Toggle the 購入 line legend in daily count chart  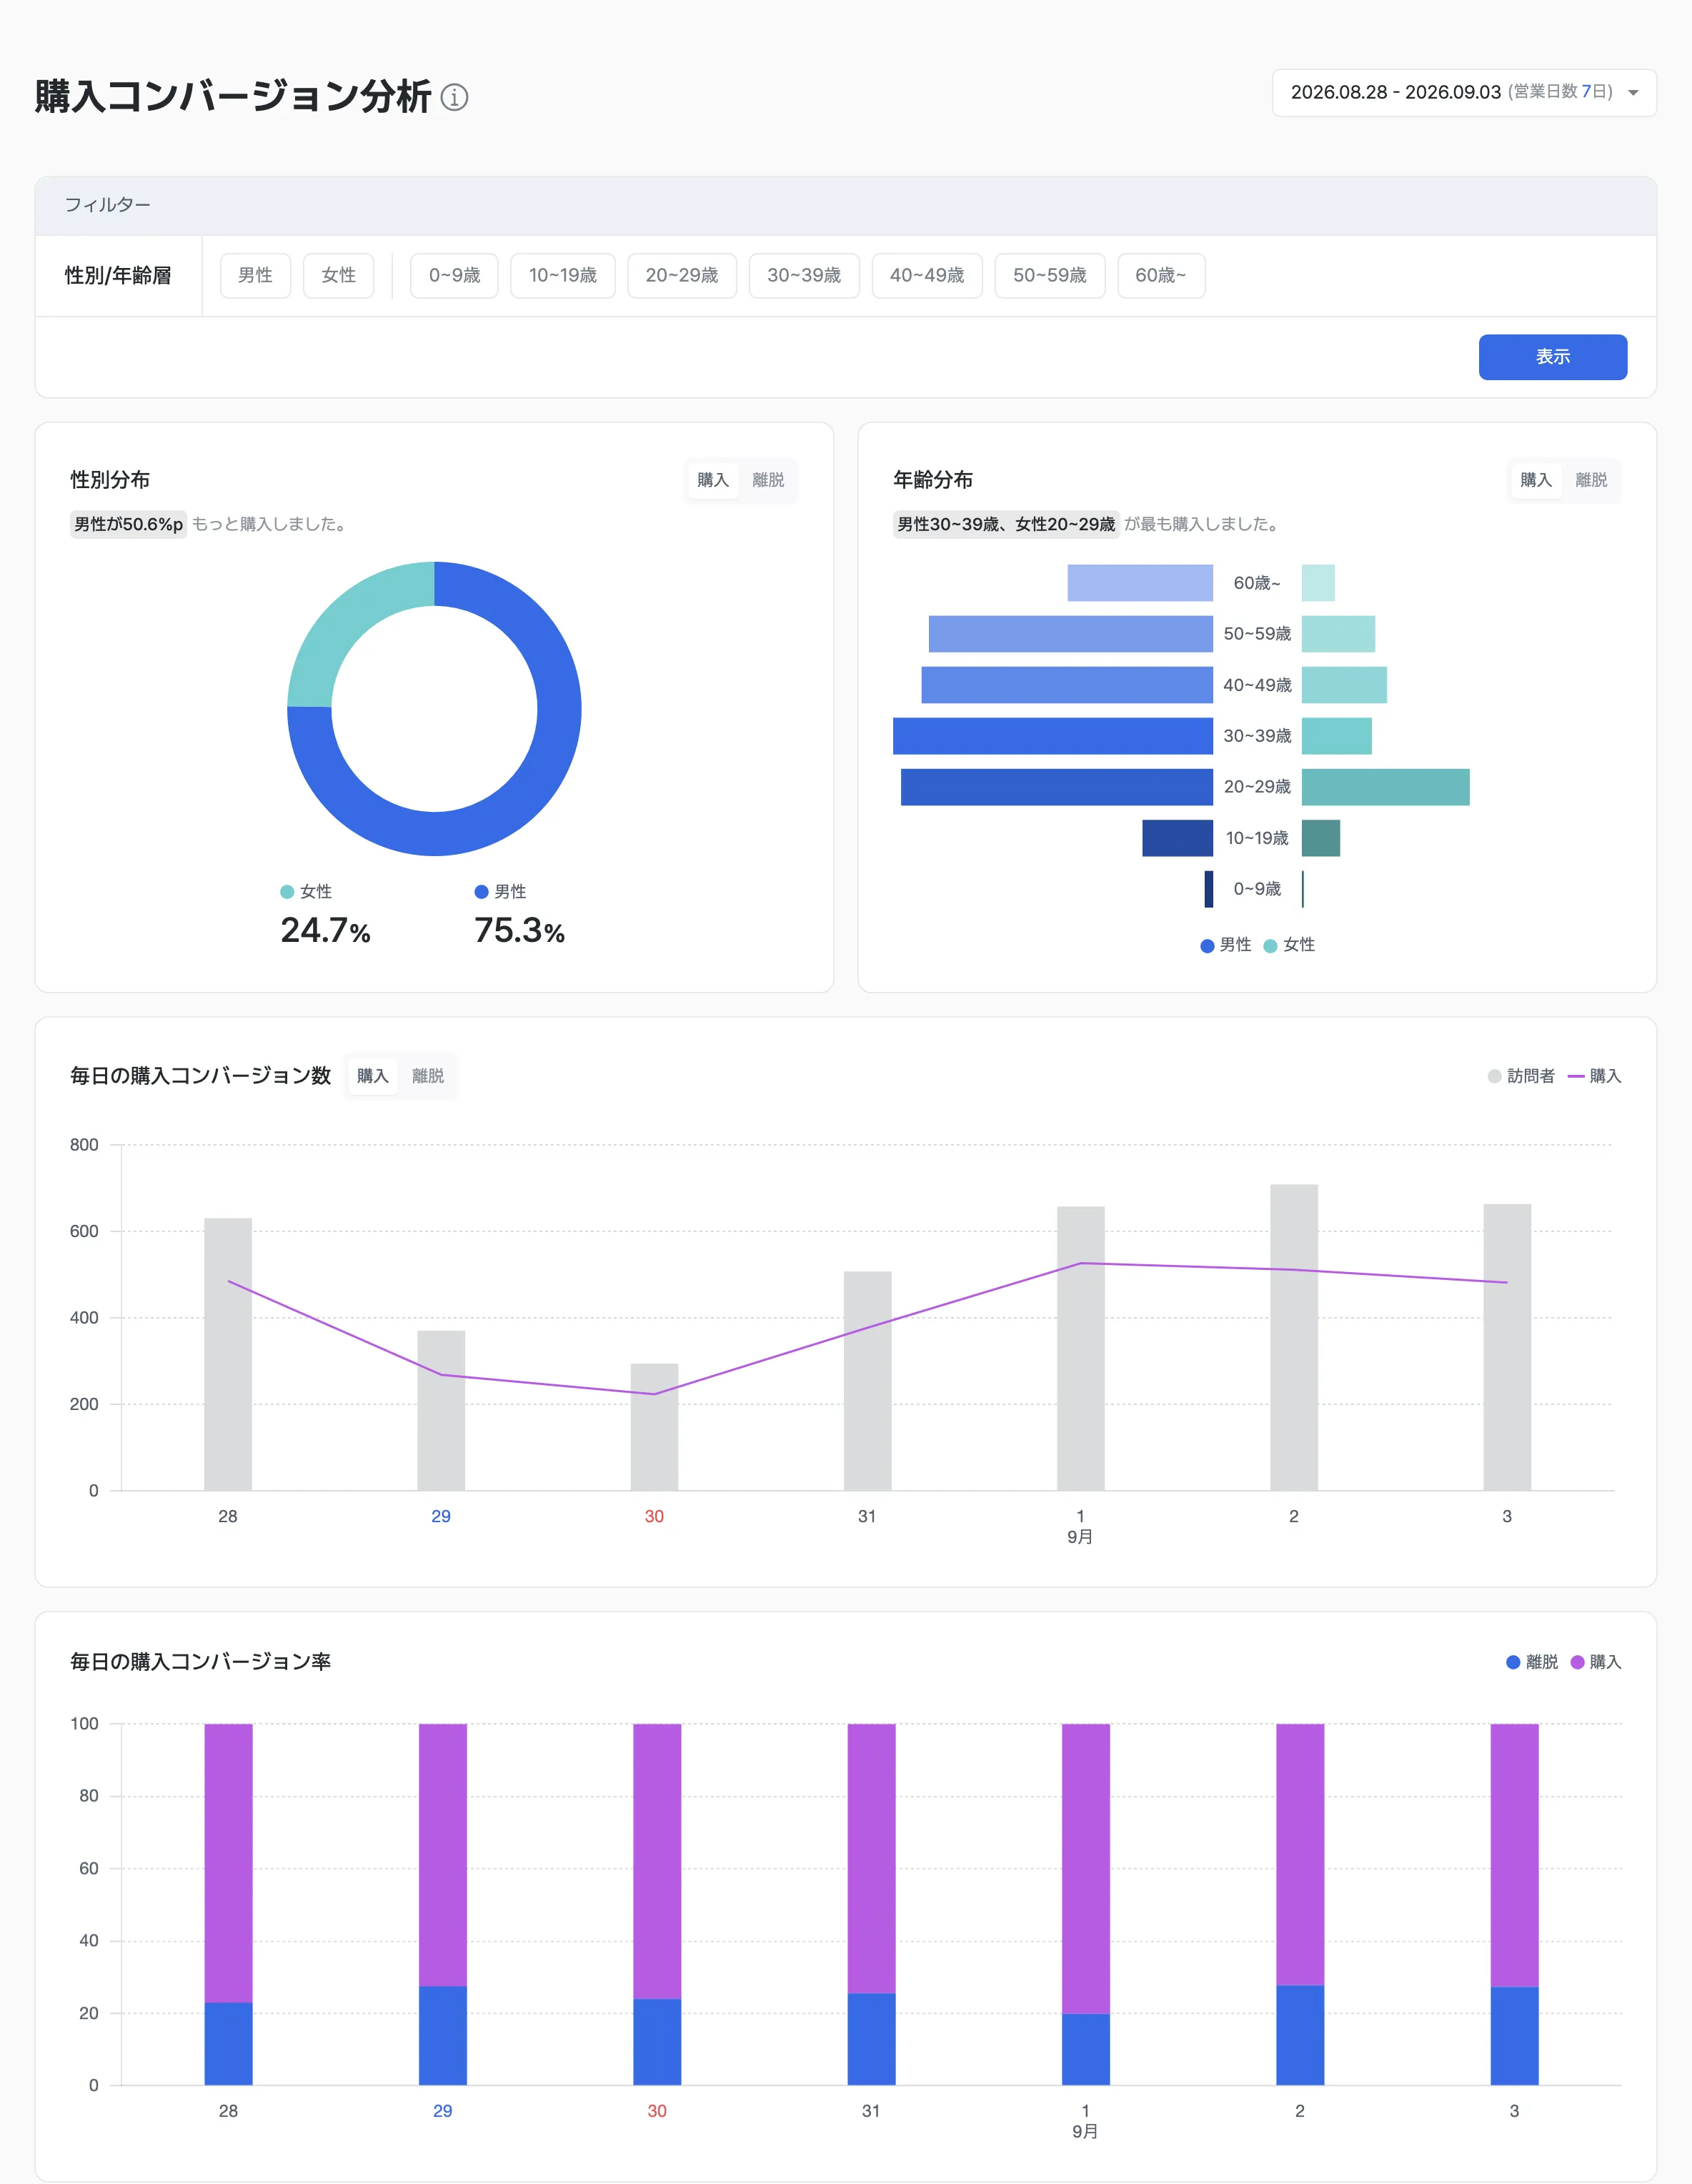(1594, 1076)
